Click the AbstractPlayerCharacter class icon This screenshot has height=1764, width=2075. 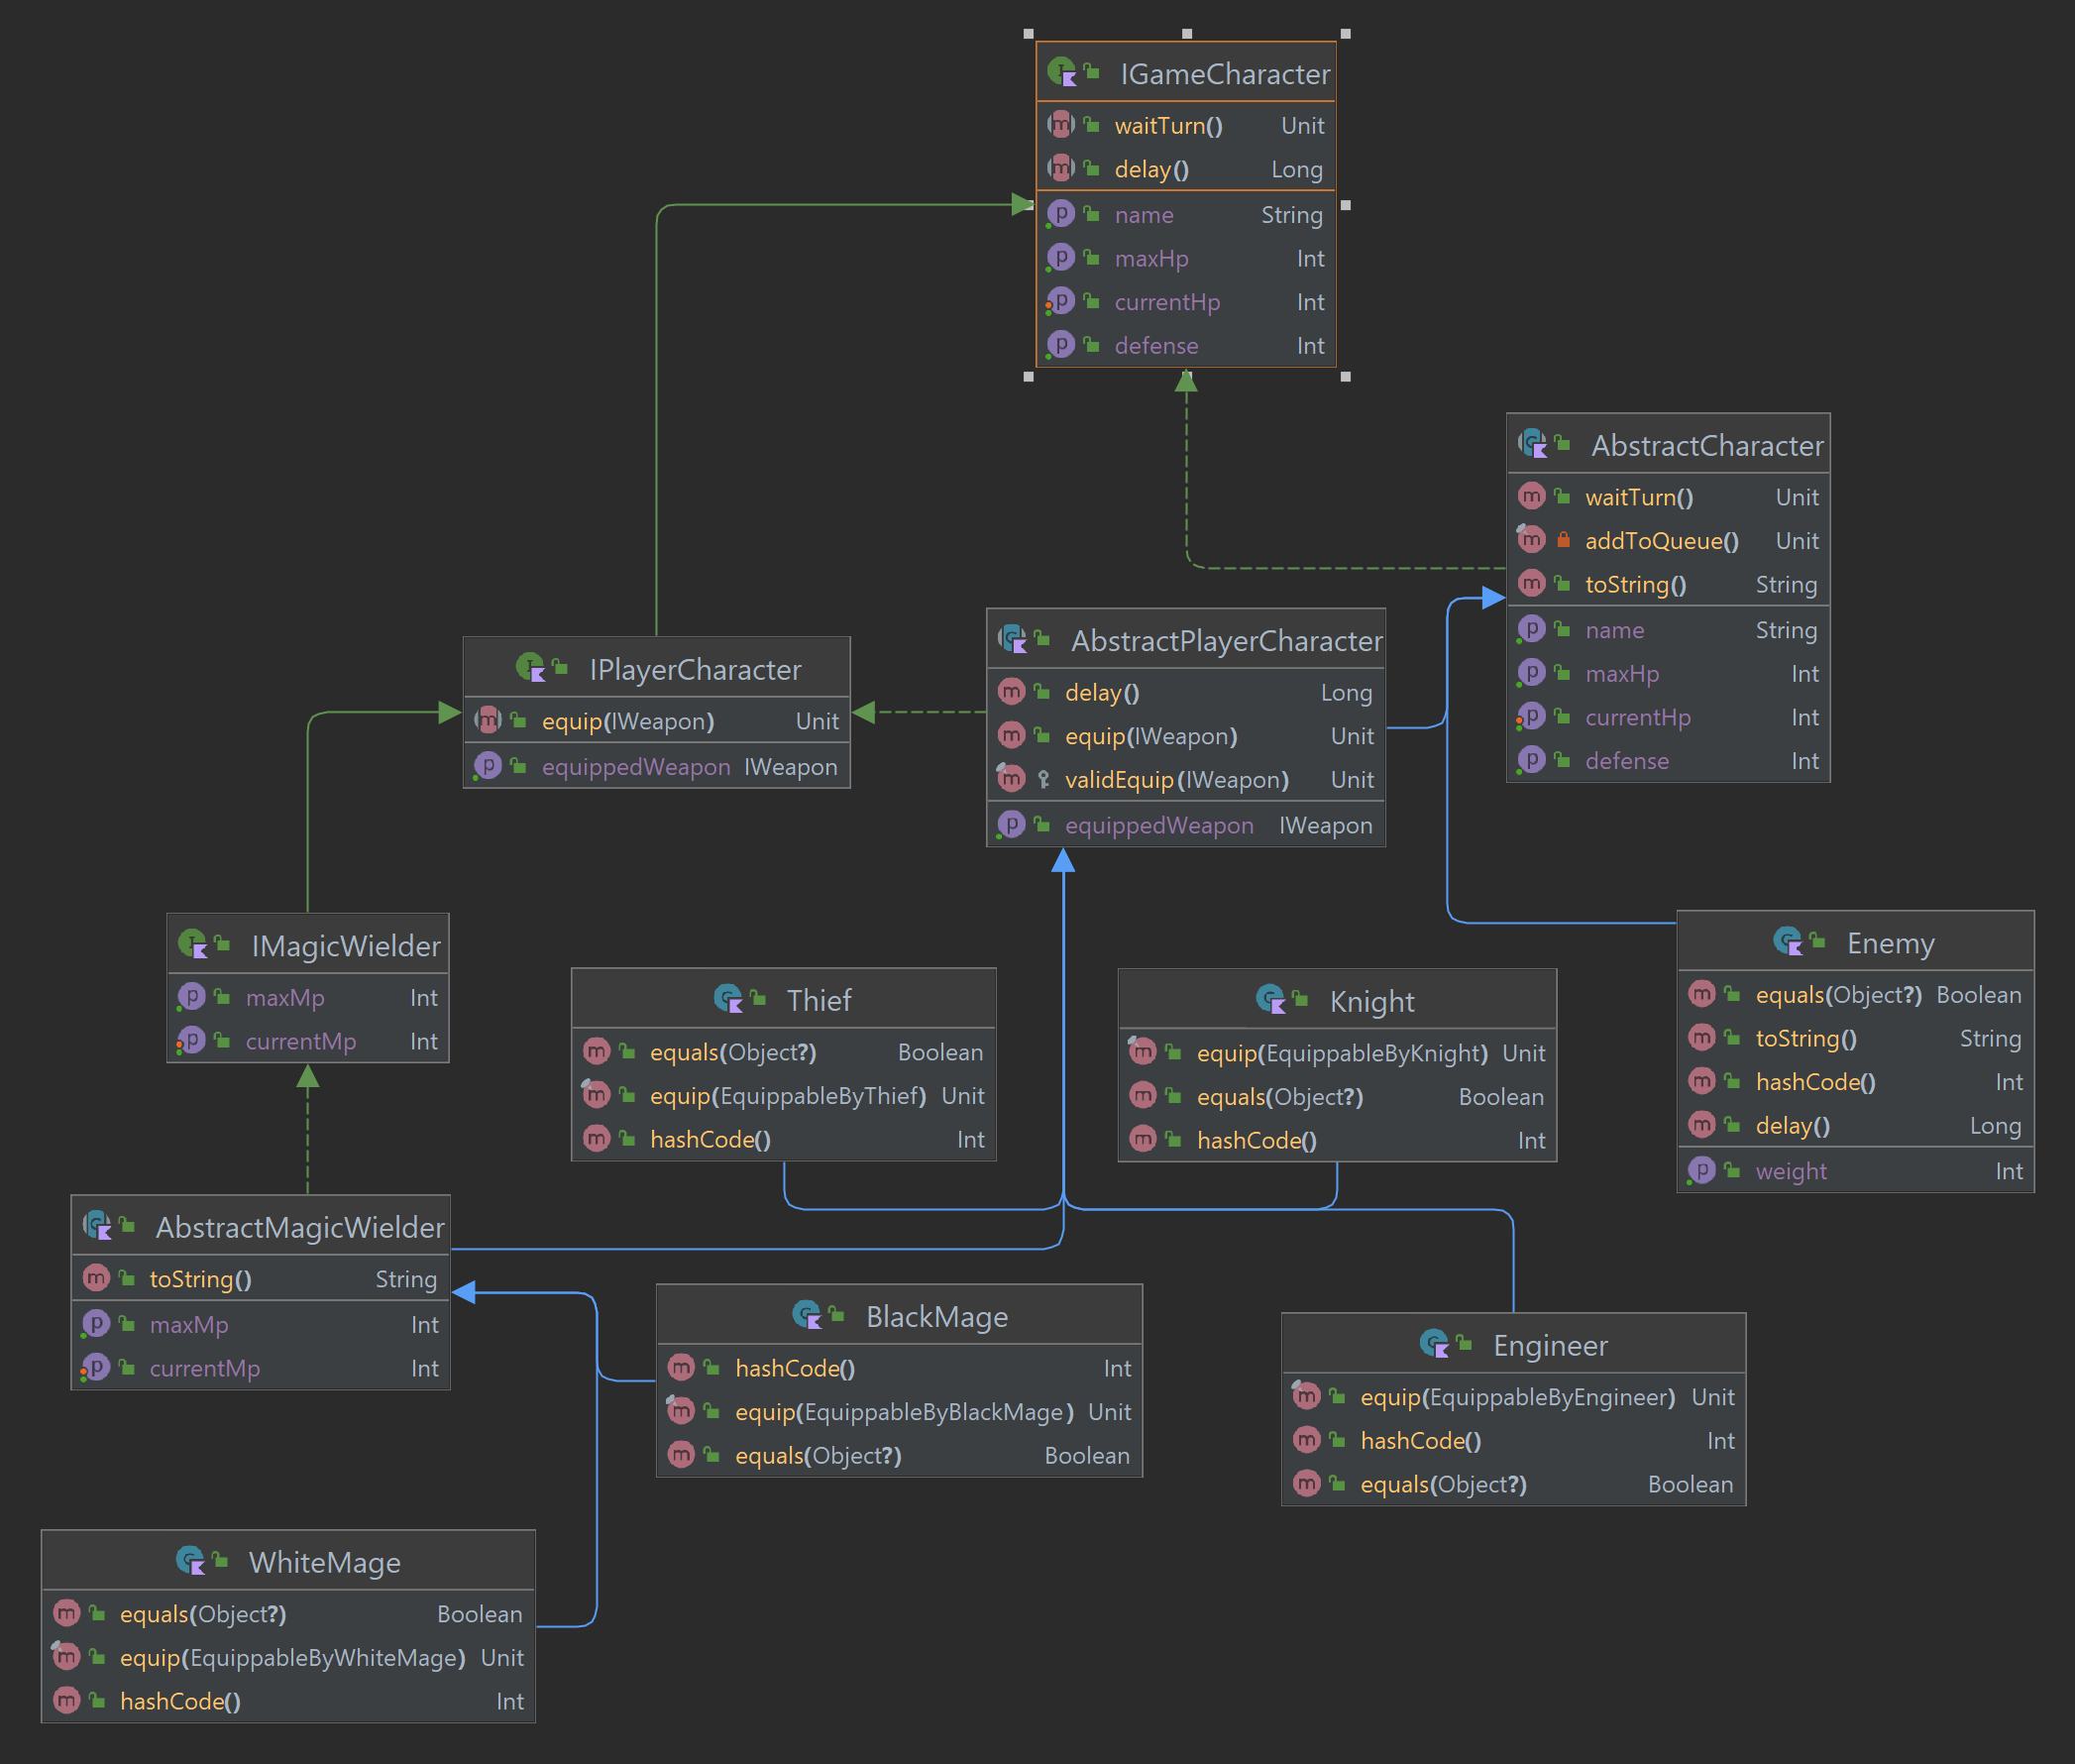pos(1013,639)
